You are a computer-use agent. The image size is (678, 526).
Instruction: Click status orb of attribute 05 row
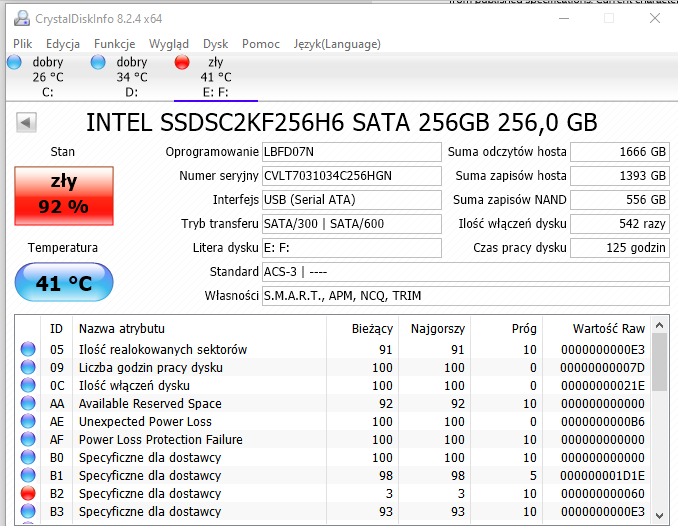[28, 349]
